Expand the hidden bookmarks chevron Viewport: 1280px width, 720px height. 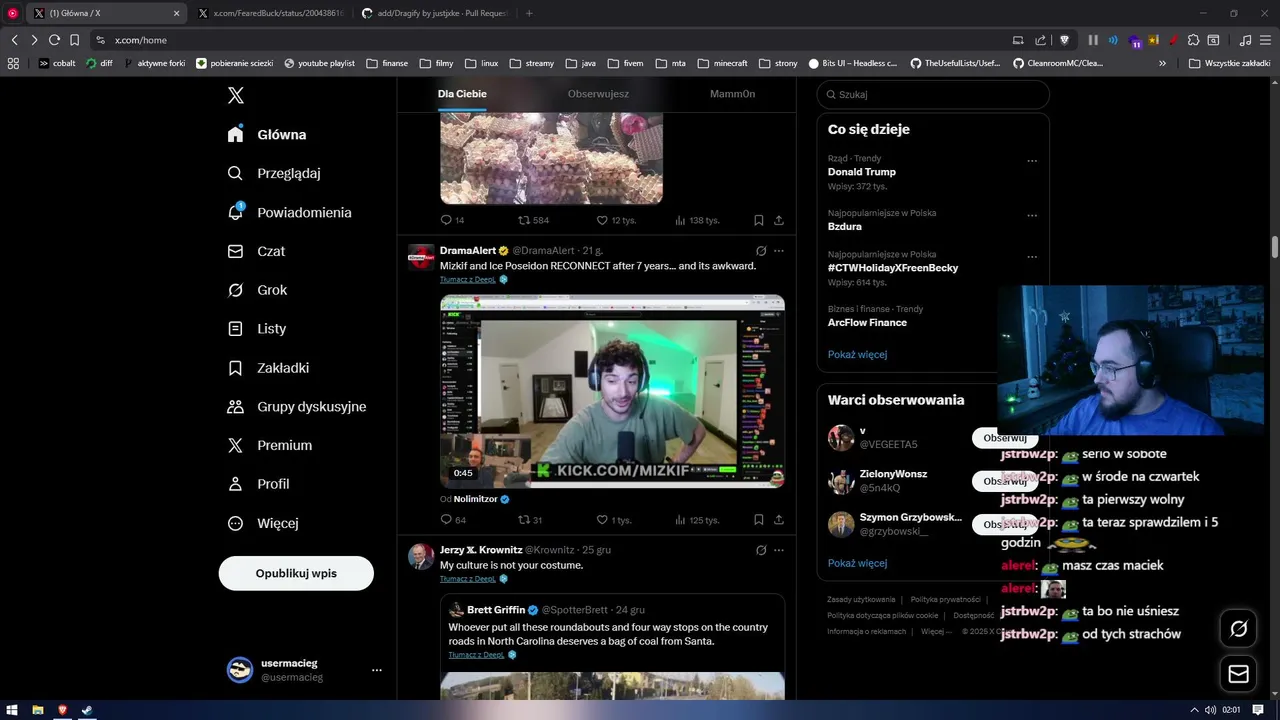pyautogui.click(x=1162, y=63)
